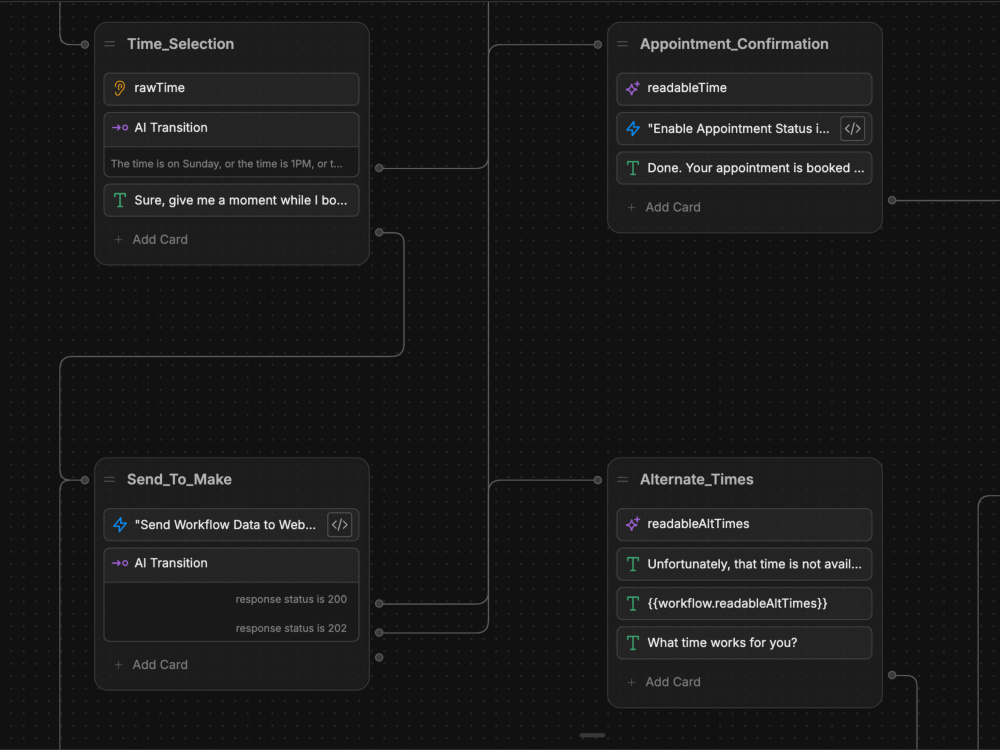
Task: Click unconnected output port below status 202
Action: pos(379,658)
